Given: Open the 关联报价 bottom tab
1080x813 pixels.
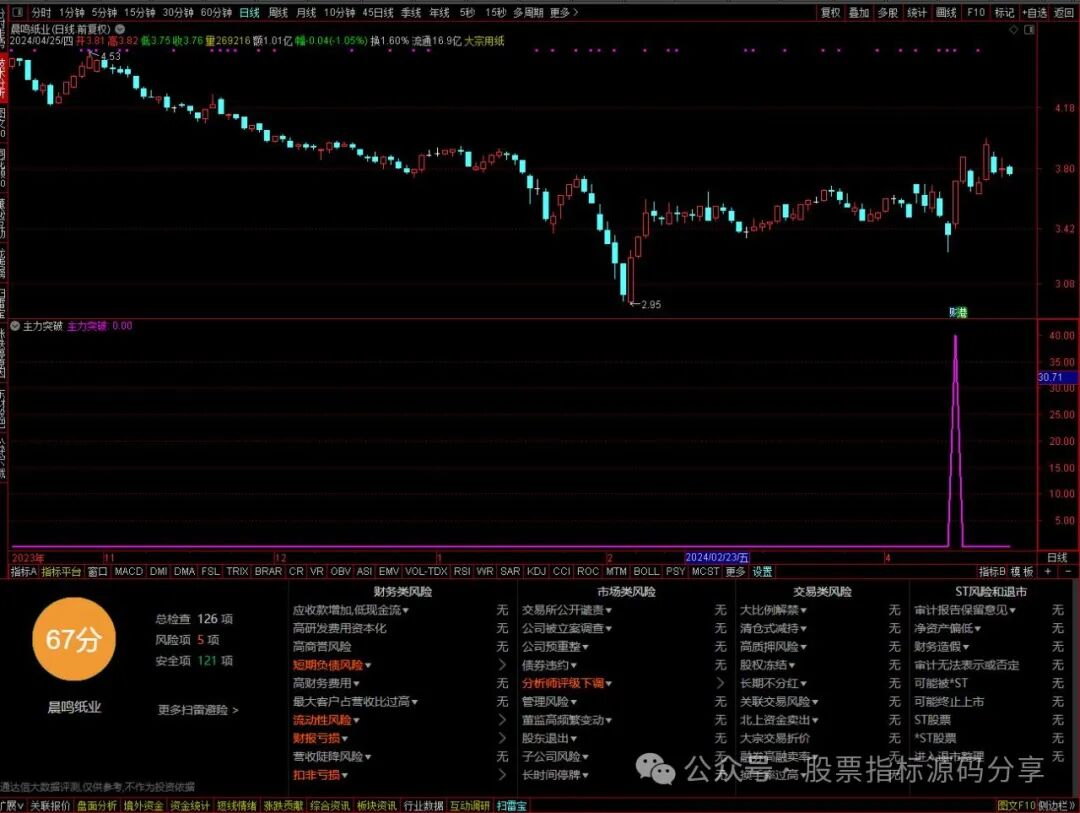Looking at the screenshot, I should click(x=50, y=805).
